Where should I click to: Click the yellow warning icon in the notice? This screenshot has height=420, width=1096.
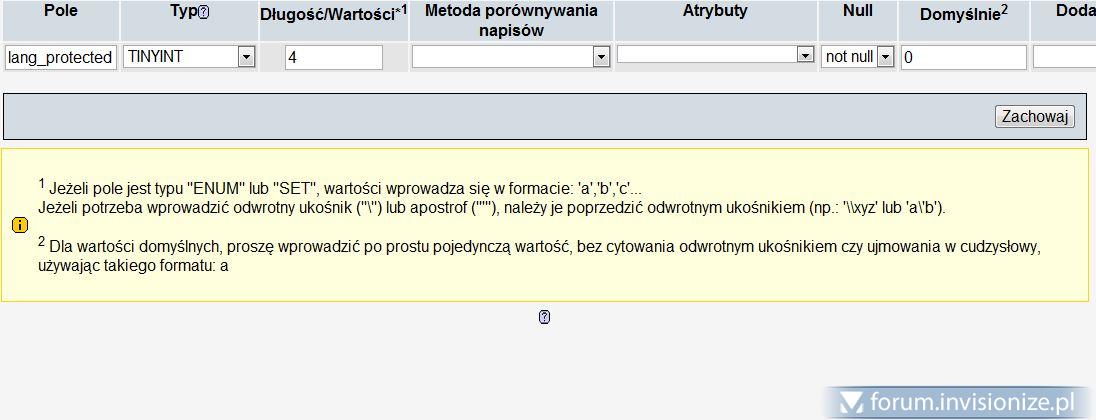19,226
